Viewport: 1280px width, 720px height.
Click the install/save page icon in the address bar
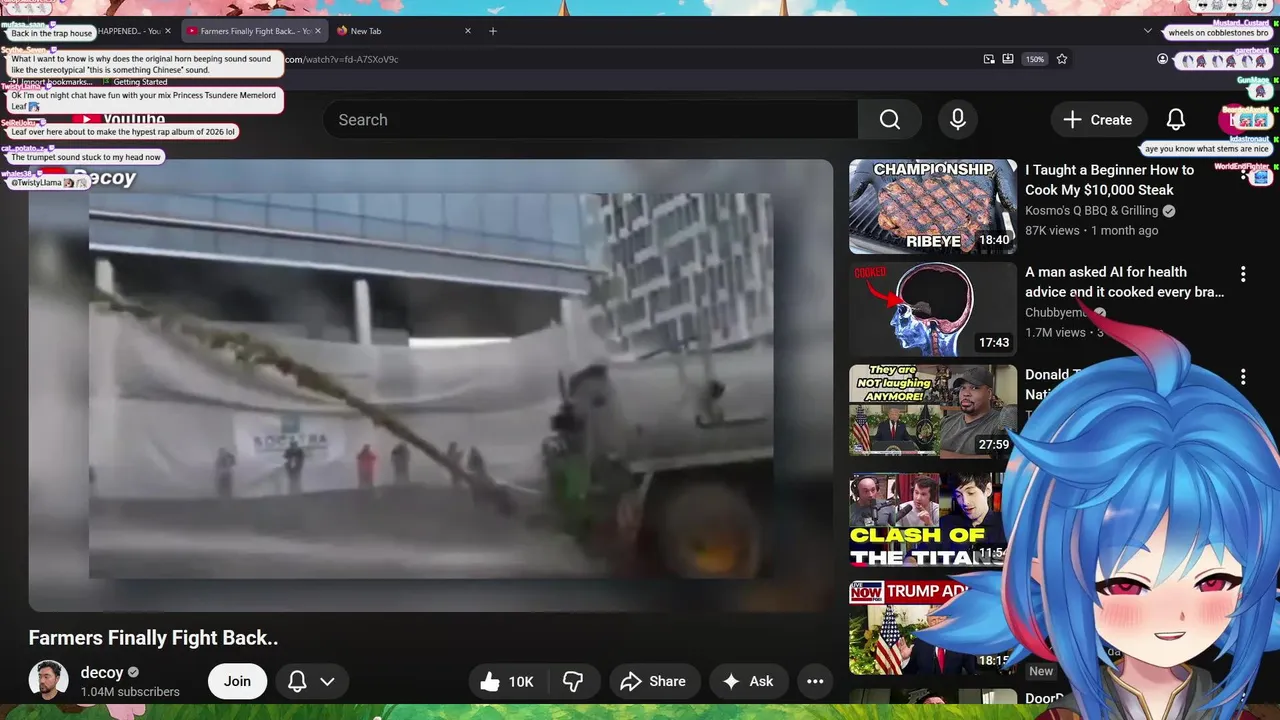pyautogui.click(x=1008, y=59)
